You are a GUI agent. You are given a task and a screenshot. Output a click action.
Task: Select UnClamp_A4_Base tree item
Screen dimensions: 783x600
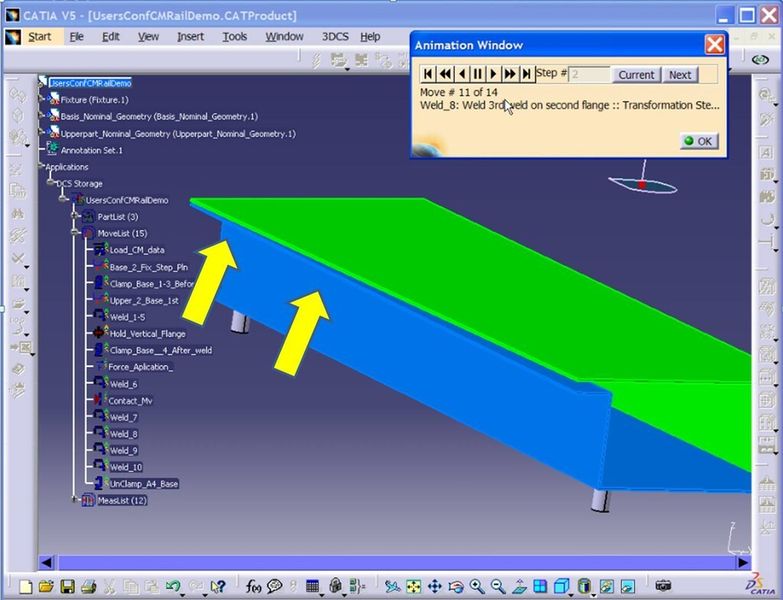(x=144, y=484)
